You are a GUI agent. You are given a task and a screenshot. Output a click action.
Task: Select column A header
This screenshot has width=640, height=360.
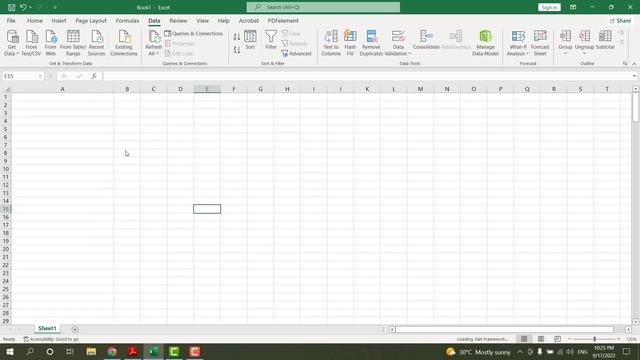tap(62, 89)
